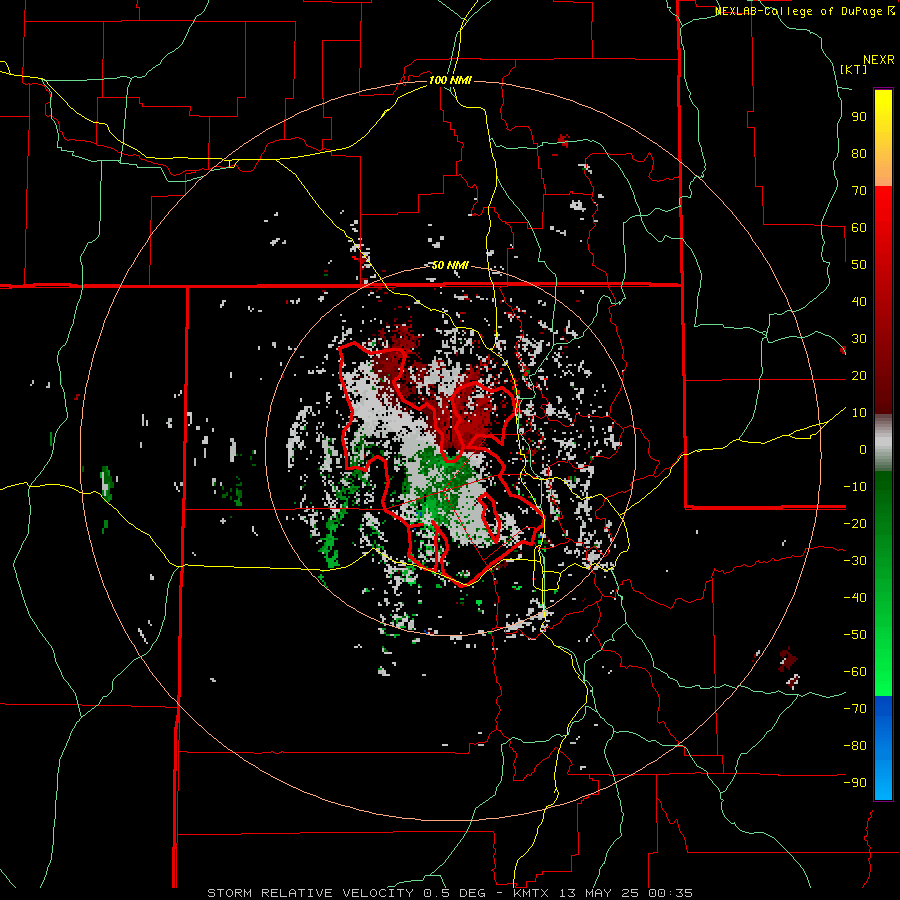Click the "-70" value on velocity scale
Viewport: 900px width, 900px height.
click(x=855, y=709)
